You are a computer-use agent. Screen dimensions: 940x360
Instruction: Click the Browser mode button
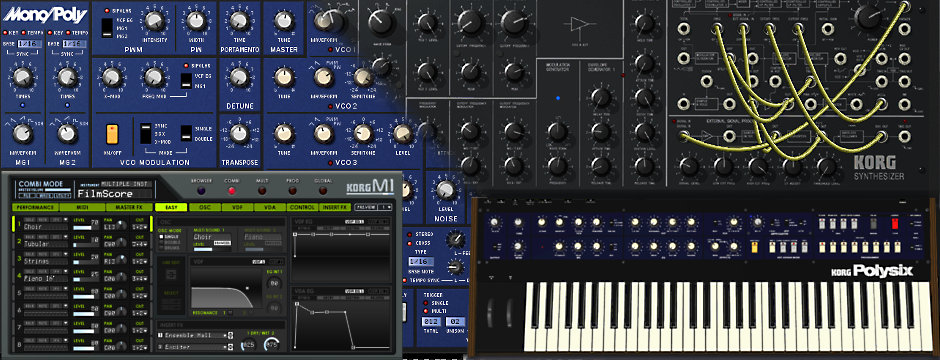coord(201,190)
